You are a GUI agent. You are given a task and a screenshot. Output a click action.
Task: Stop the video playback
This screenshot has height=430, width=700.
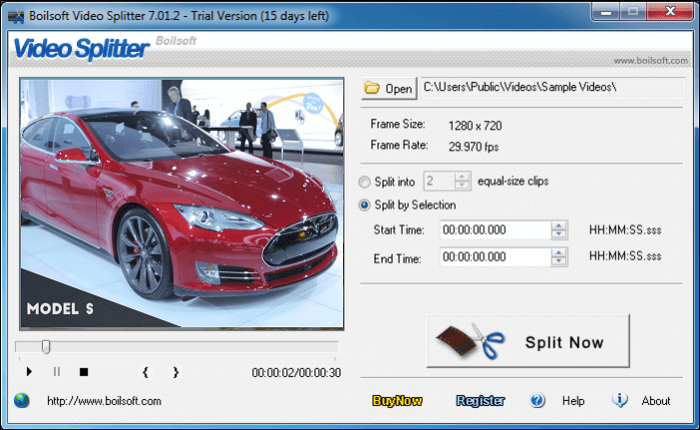(x=84, y=372)
